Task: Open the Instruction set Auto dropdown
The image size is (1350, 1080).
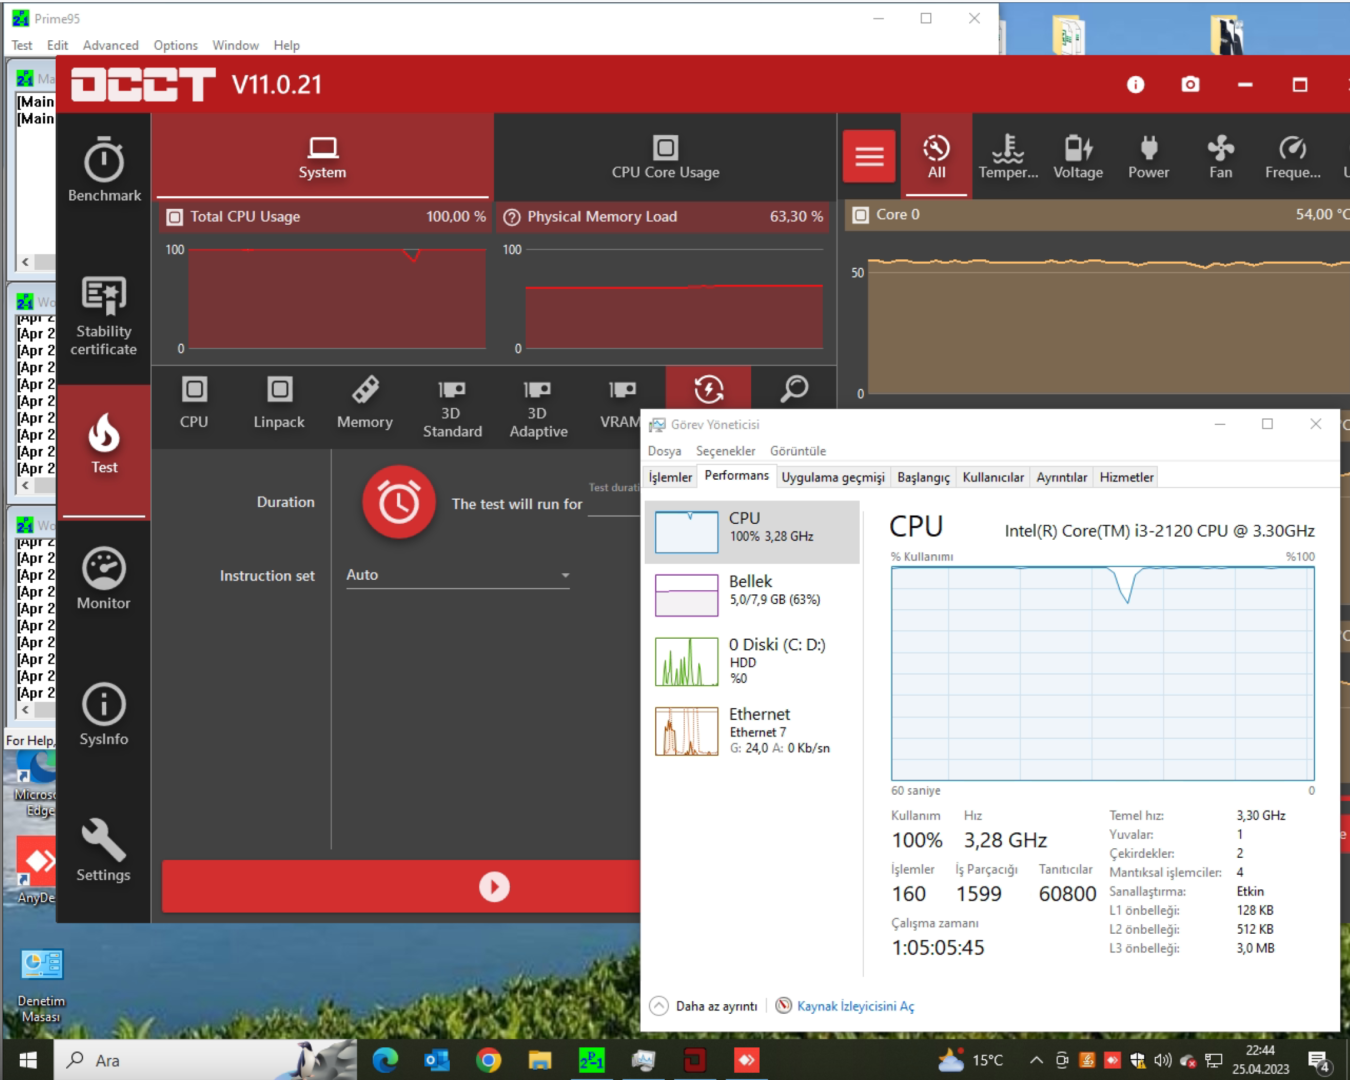Action: pyautogui.click(x=458, y=575)
